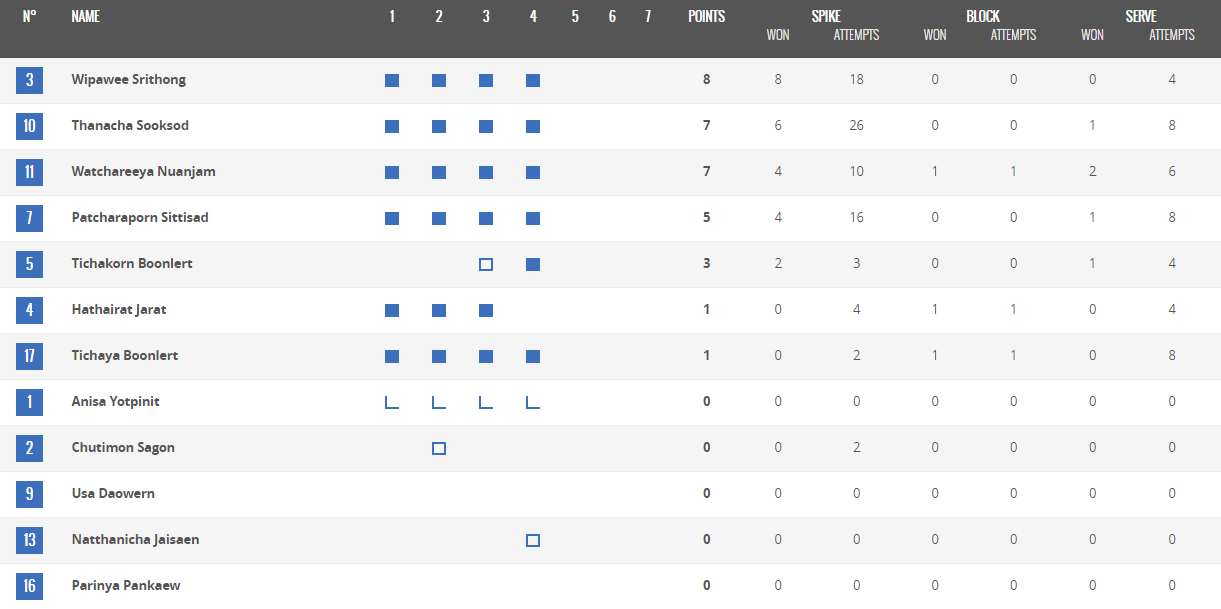Click Patcharaporn Sittisad's name

[x=140, y=218]
